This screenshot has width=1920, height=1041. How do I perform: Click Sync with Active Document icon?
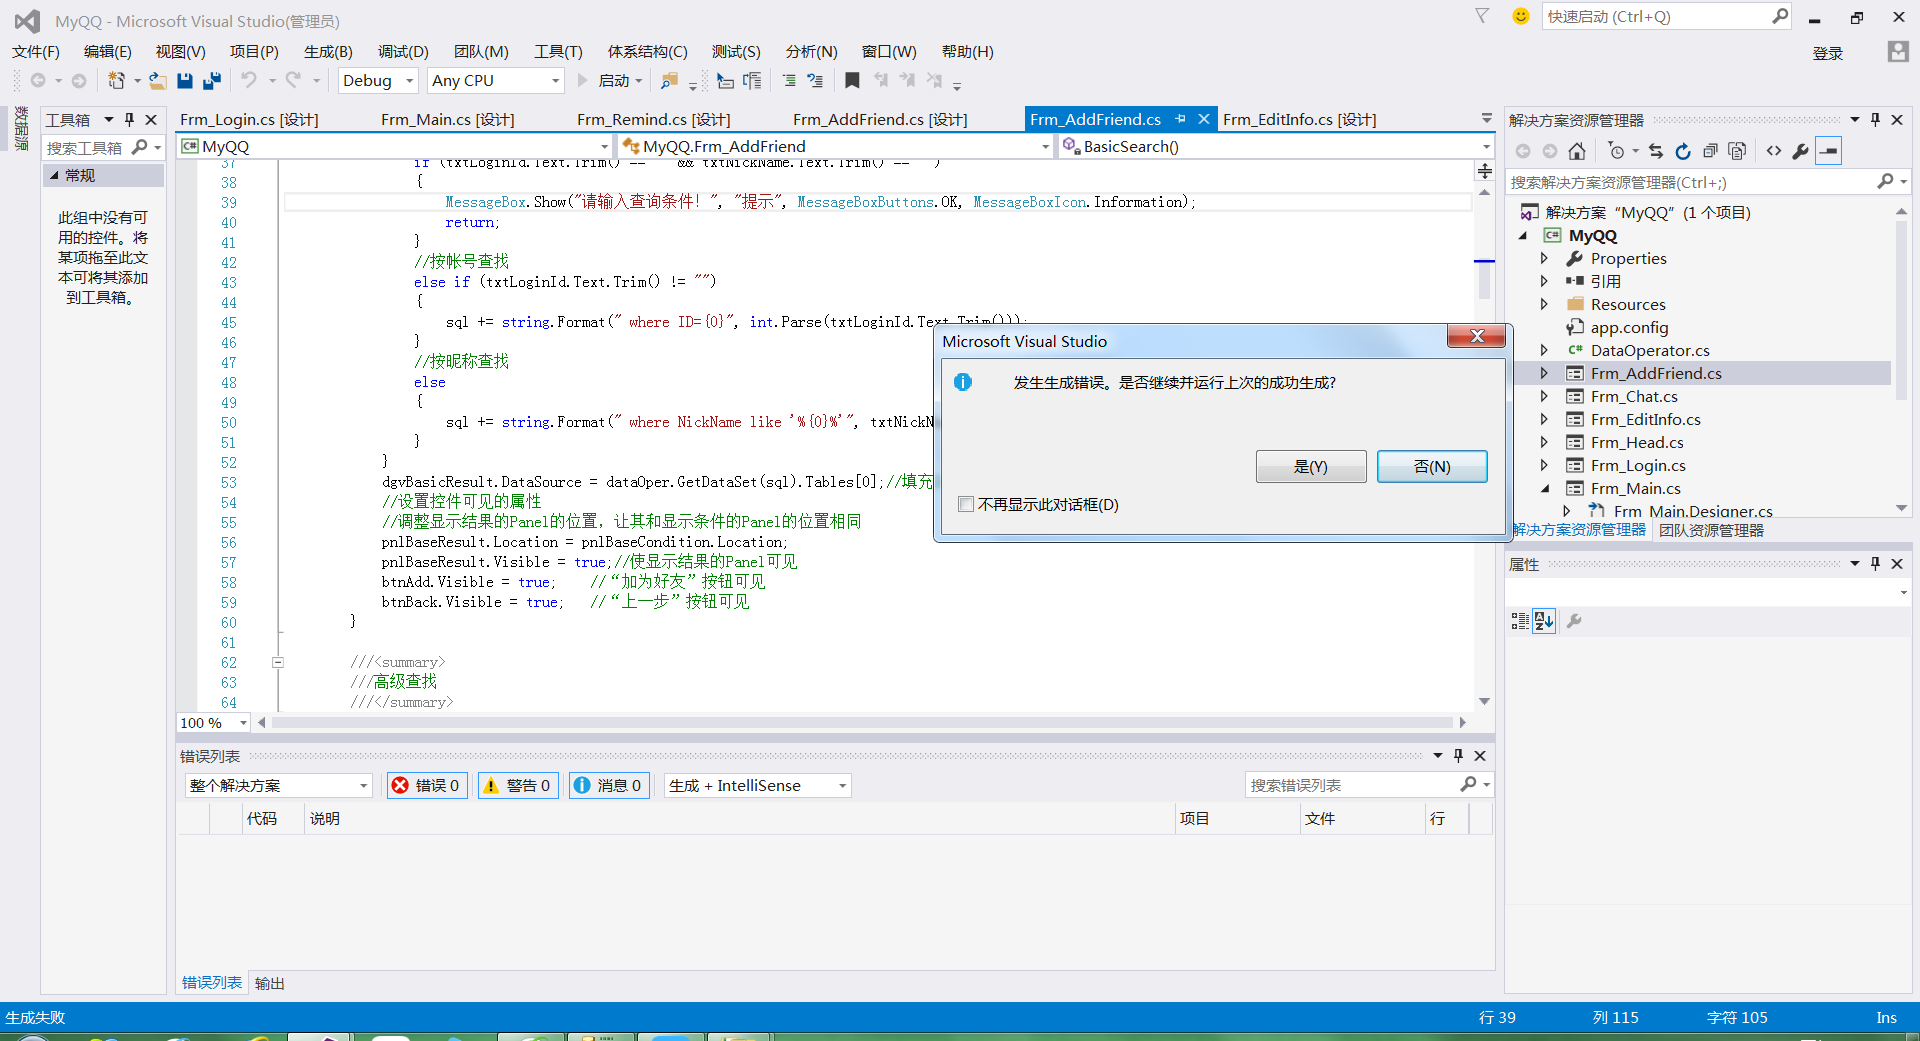coord(1656,151)
